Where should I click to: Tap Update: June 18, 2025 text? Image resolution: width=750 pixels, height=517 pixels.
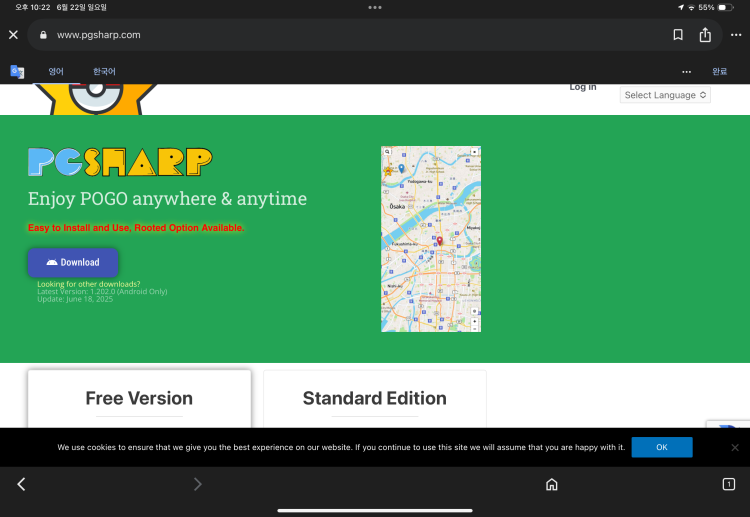(75, 299)
